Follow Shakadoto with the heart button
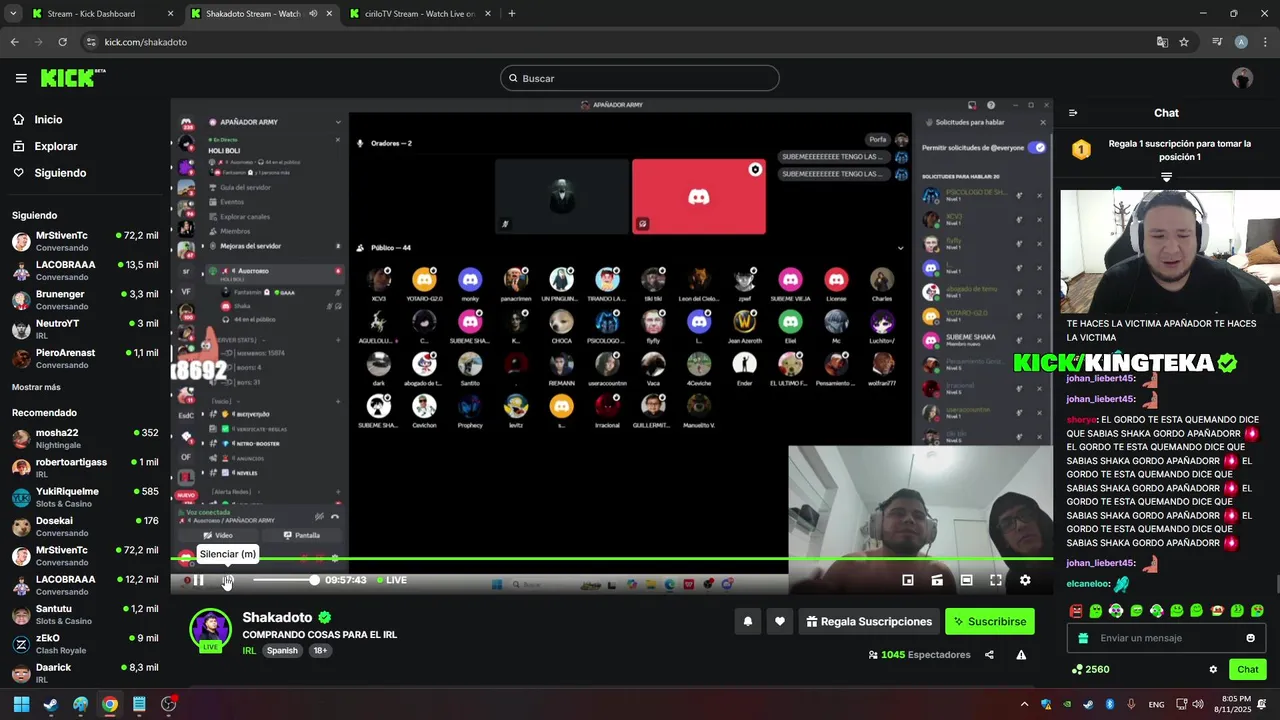Viewport: 1280px width, 720px height. 780,621
